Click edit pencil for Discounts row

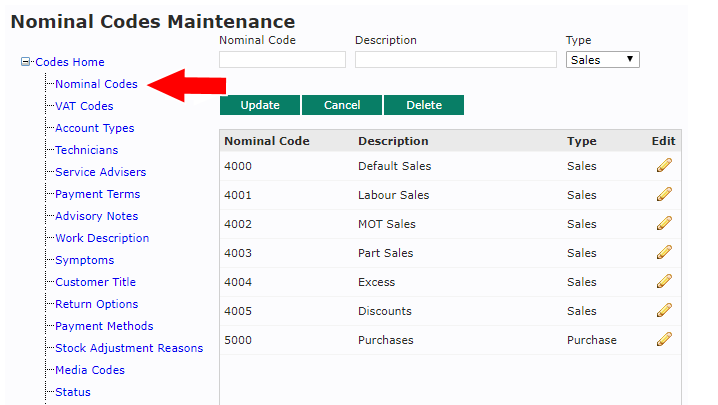(663, 311)
